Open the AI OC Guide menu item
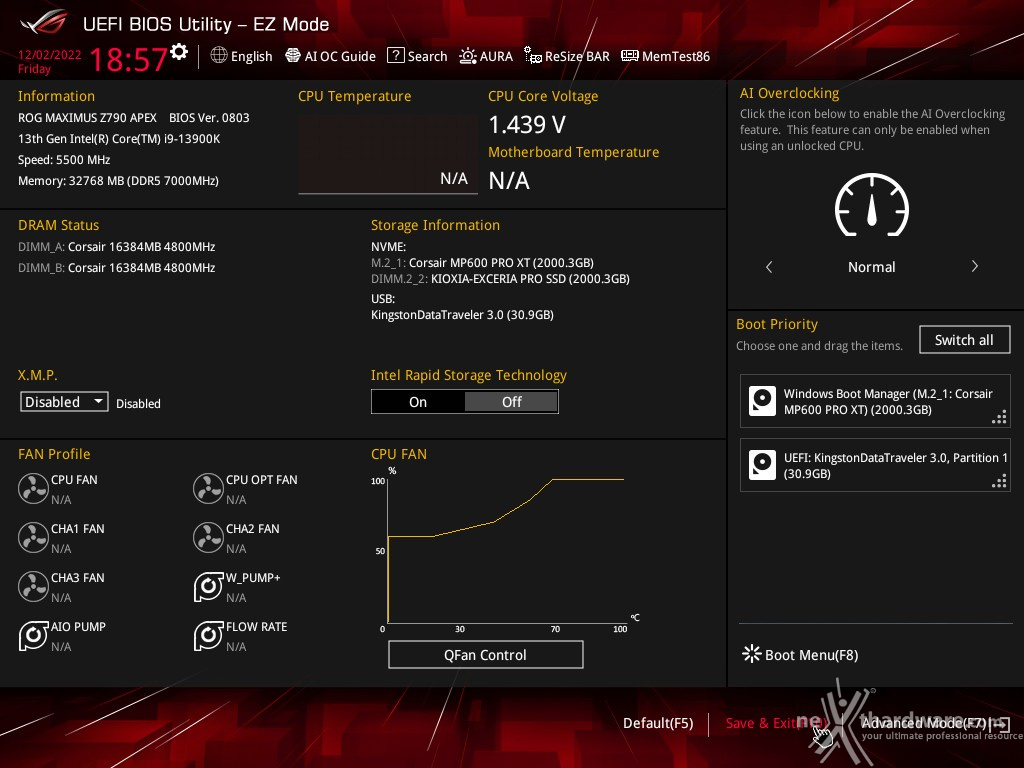The width and height of the screenshot is (1024, 768). (x=330, y=56)
